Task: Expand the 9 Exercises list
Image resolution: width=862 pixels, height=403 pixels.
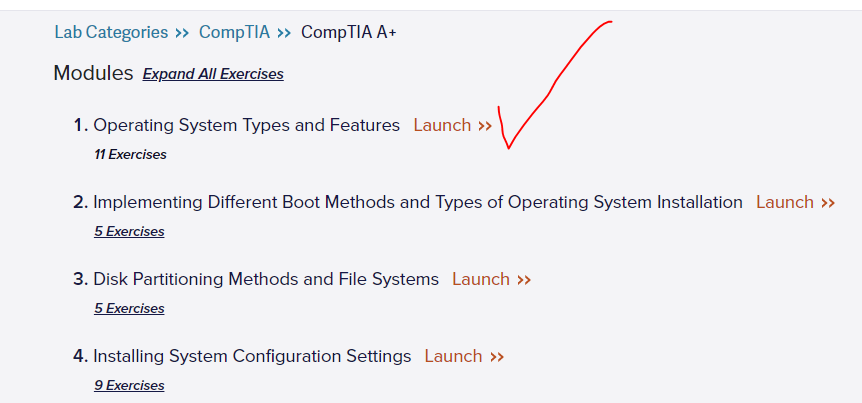Action: click(129, 386)
